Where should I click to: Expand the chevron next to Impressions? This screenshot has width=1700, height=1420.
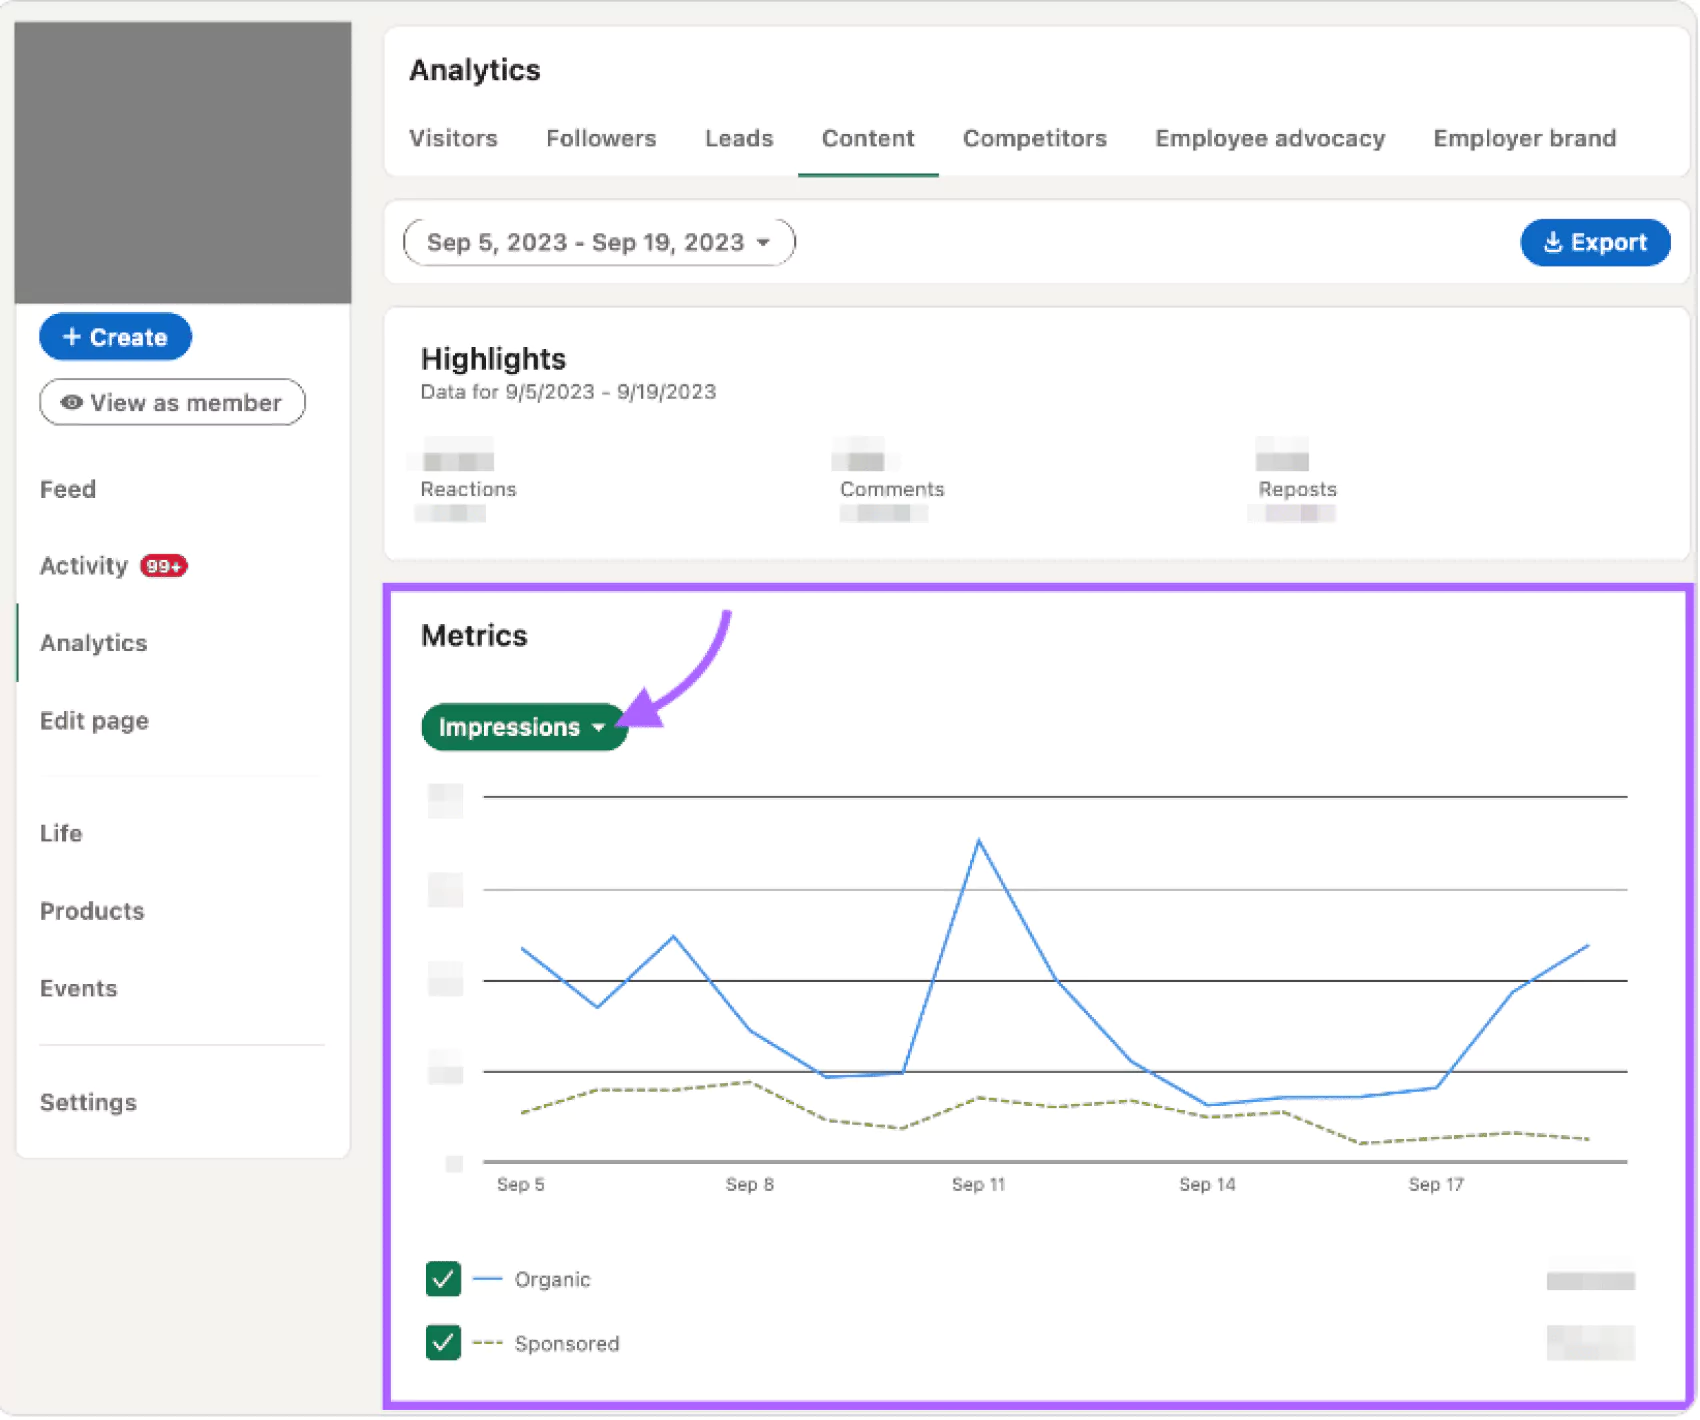point(600,728)
